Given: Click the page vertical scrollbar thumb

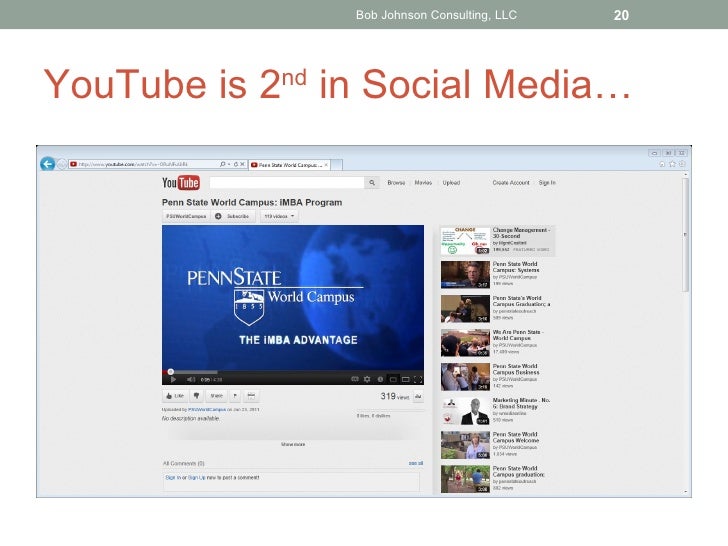Looking at the screenshot, I should [685, 234].
